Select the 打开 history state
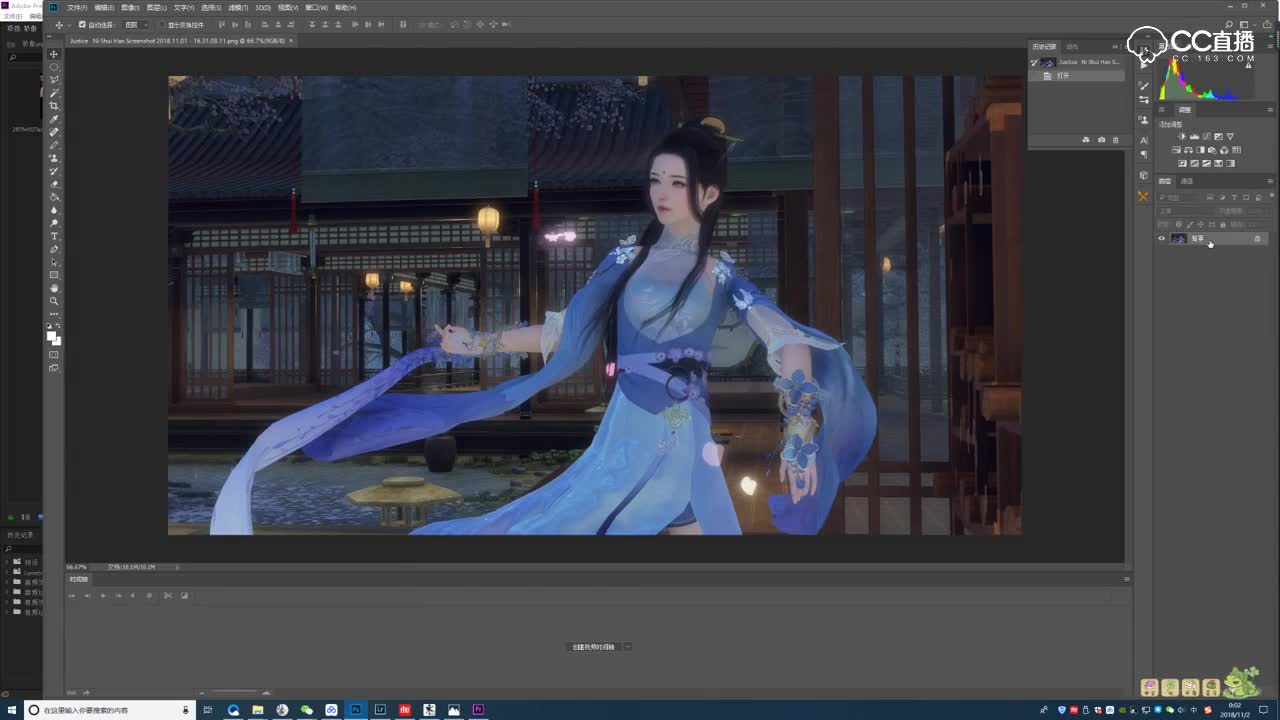The width and height of the screenshot is (1280, 720). pyautogui.click(x=1078, y=76)
